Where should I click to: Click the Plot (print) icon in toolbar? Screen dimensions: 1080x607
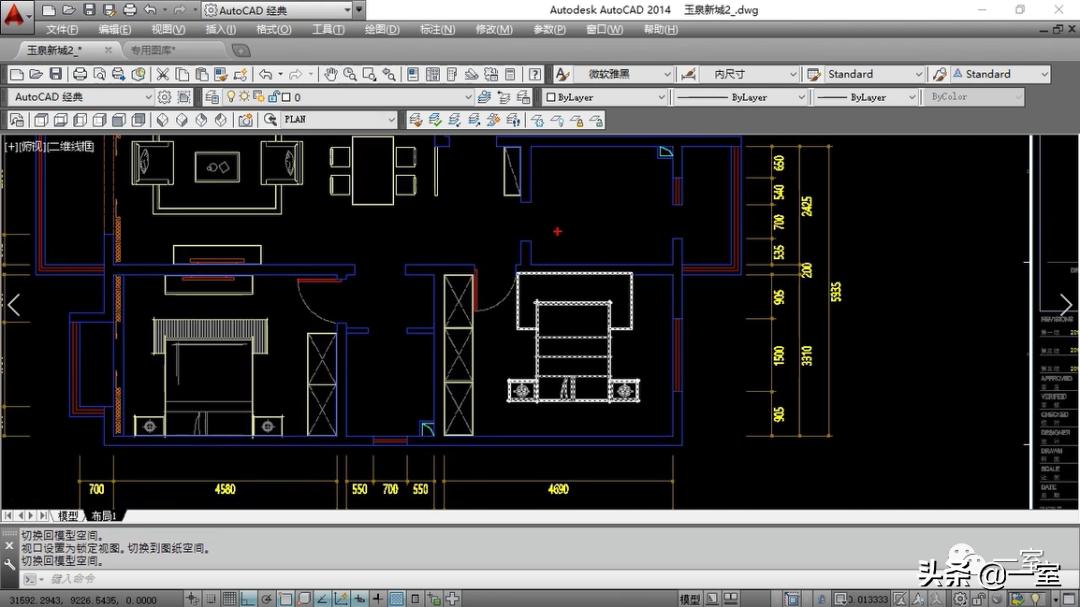(x=79, y=74)
